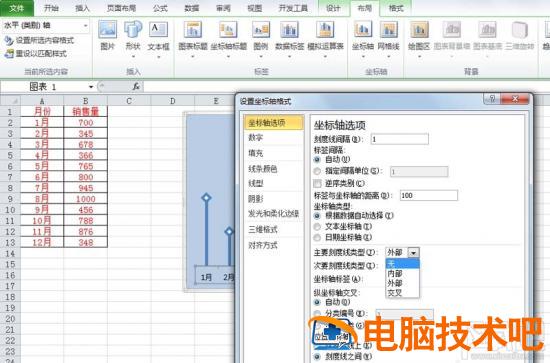Choose 外部 in tick mark type list

[x=402, y=283]
